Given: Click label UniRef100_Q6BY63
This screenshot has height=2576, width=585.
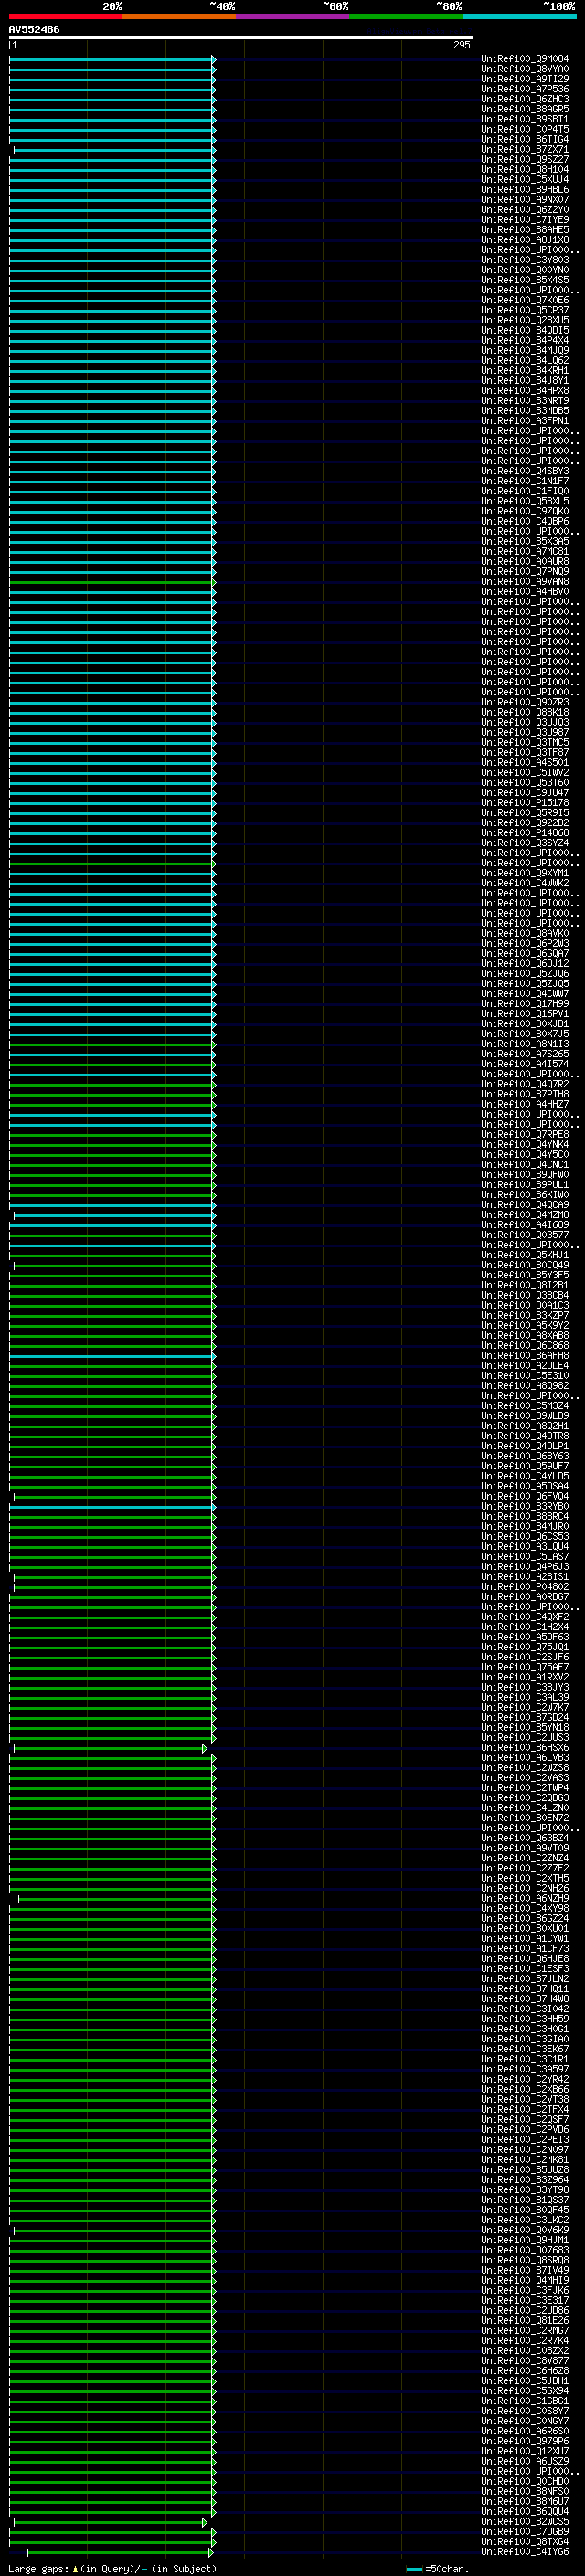Looking at the screenshot, I should click(525, 1456).
